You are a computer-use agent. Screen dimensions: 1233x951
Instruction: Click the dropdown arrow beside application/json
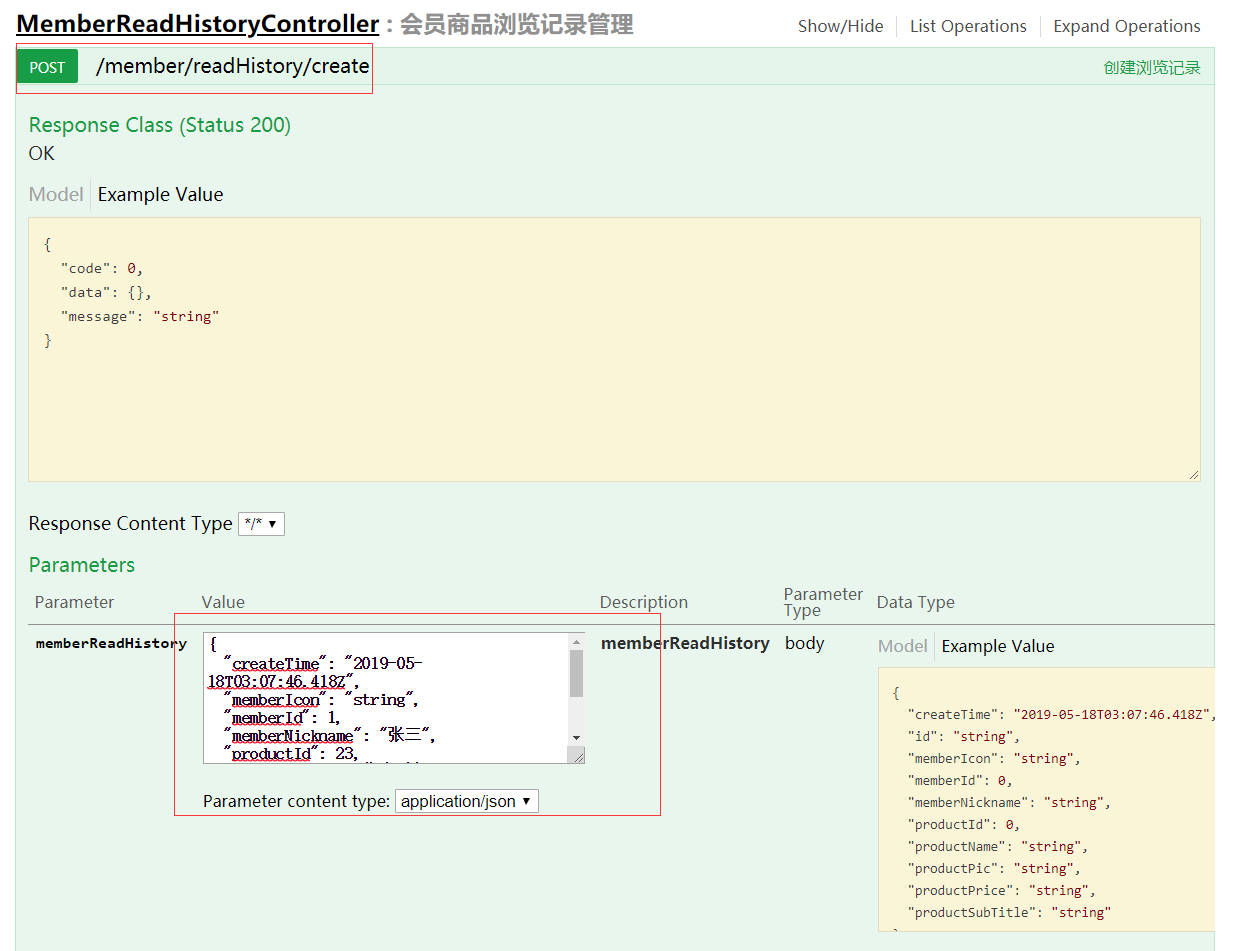[527, 800]
